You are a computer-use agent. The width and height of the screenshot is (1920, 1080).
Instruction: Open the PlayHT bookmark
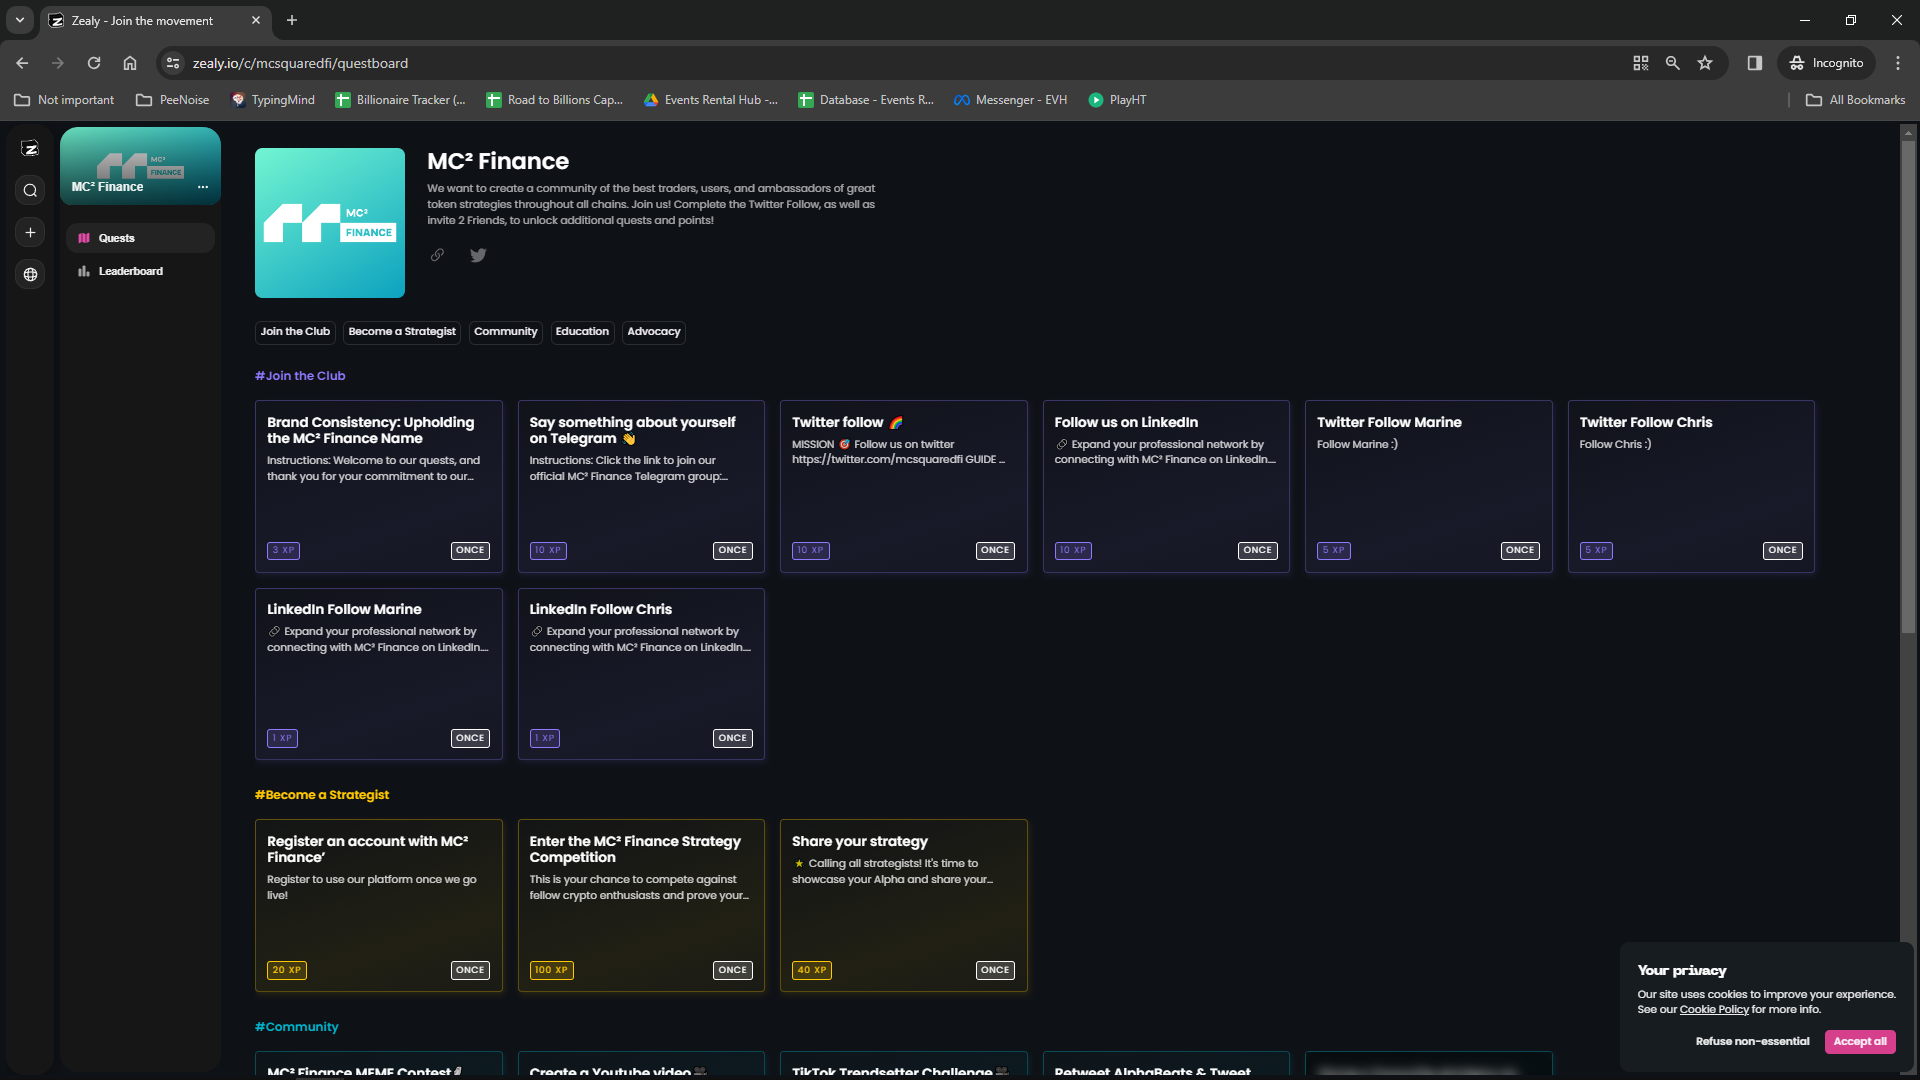point(1117,100)
